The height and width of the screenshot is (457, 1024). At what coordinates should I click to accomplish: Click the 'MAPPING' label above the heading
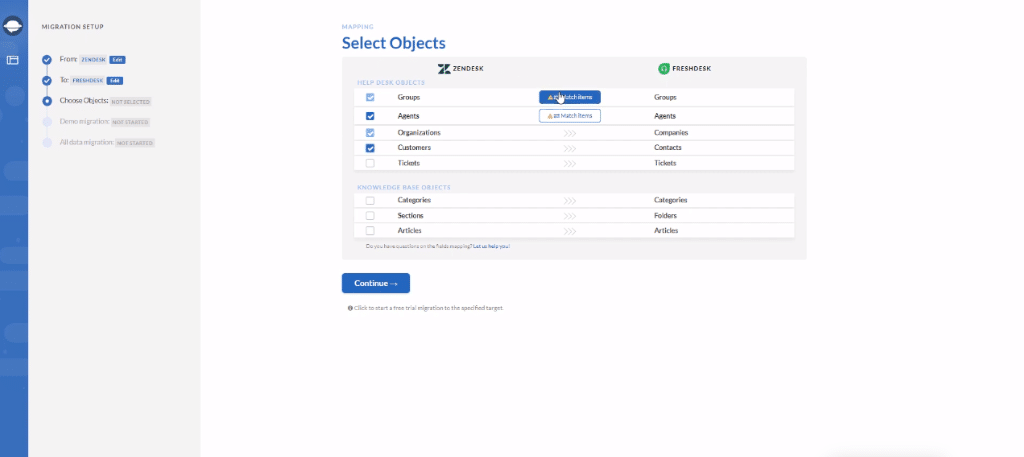coord(358,27)
